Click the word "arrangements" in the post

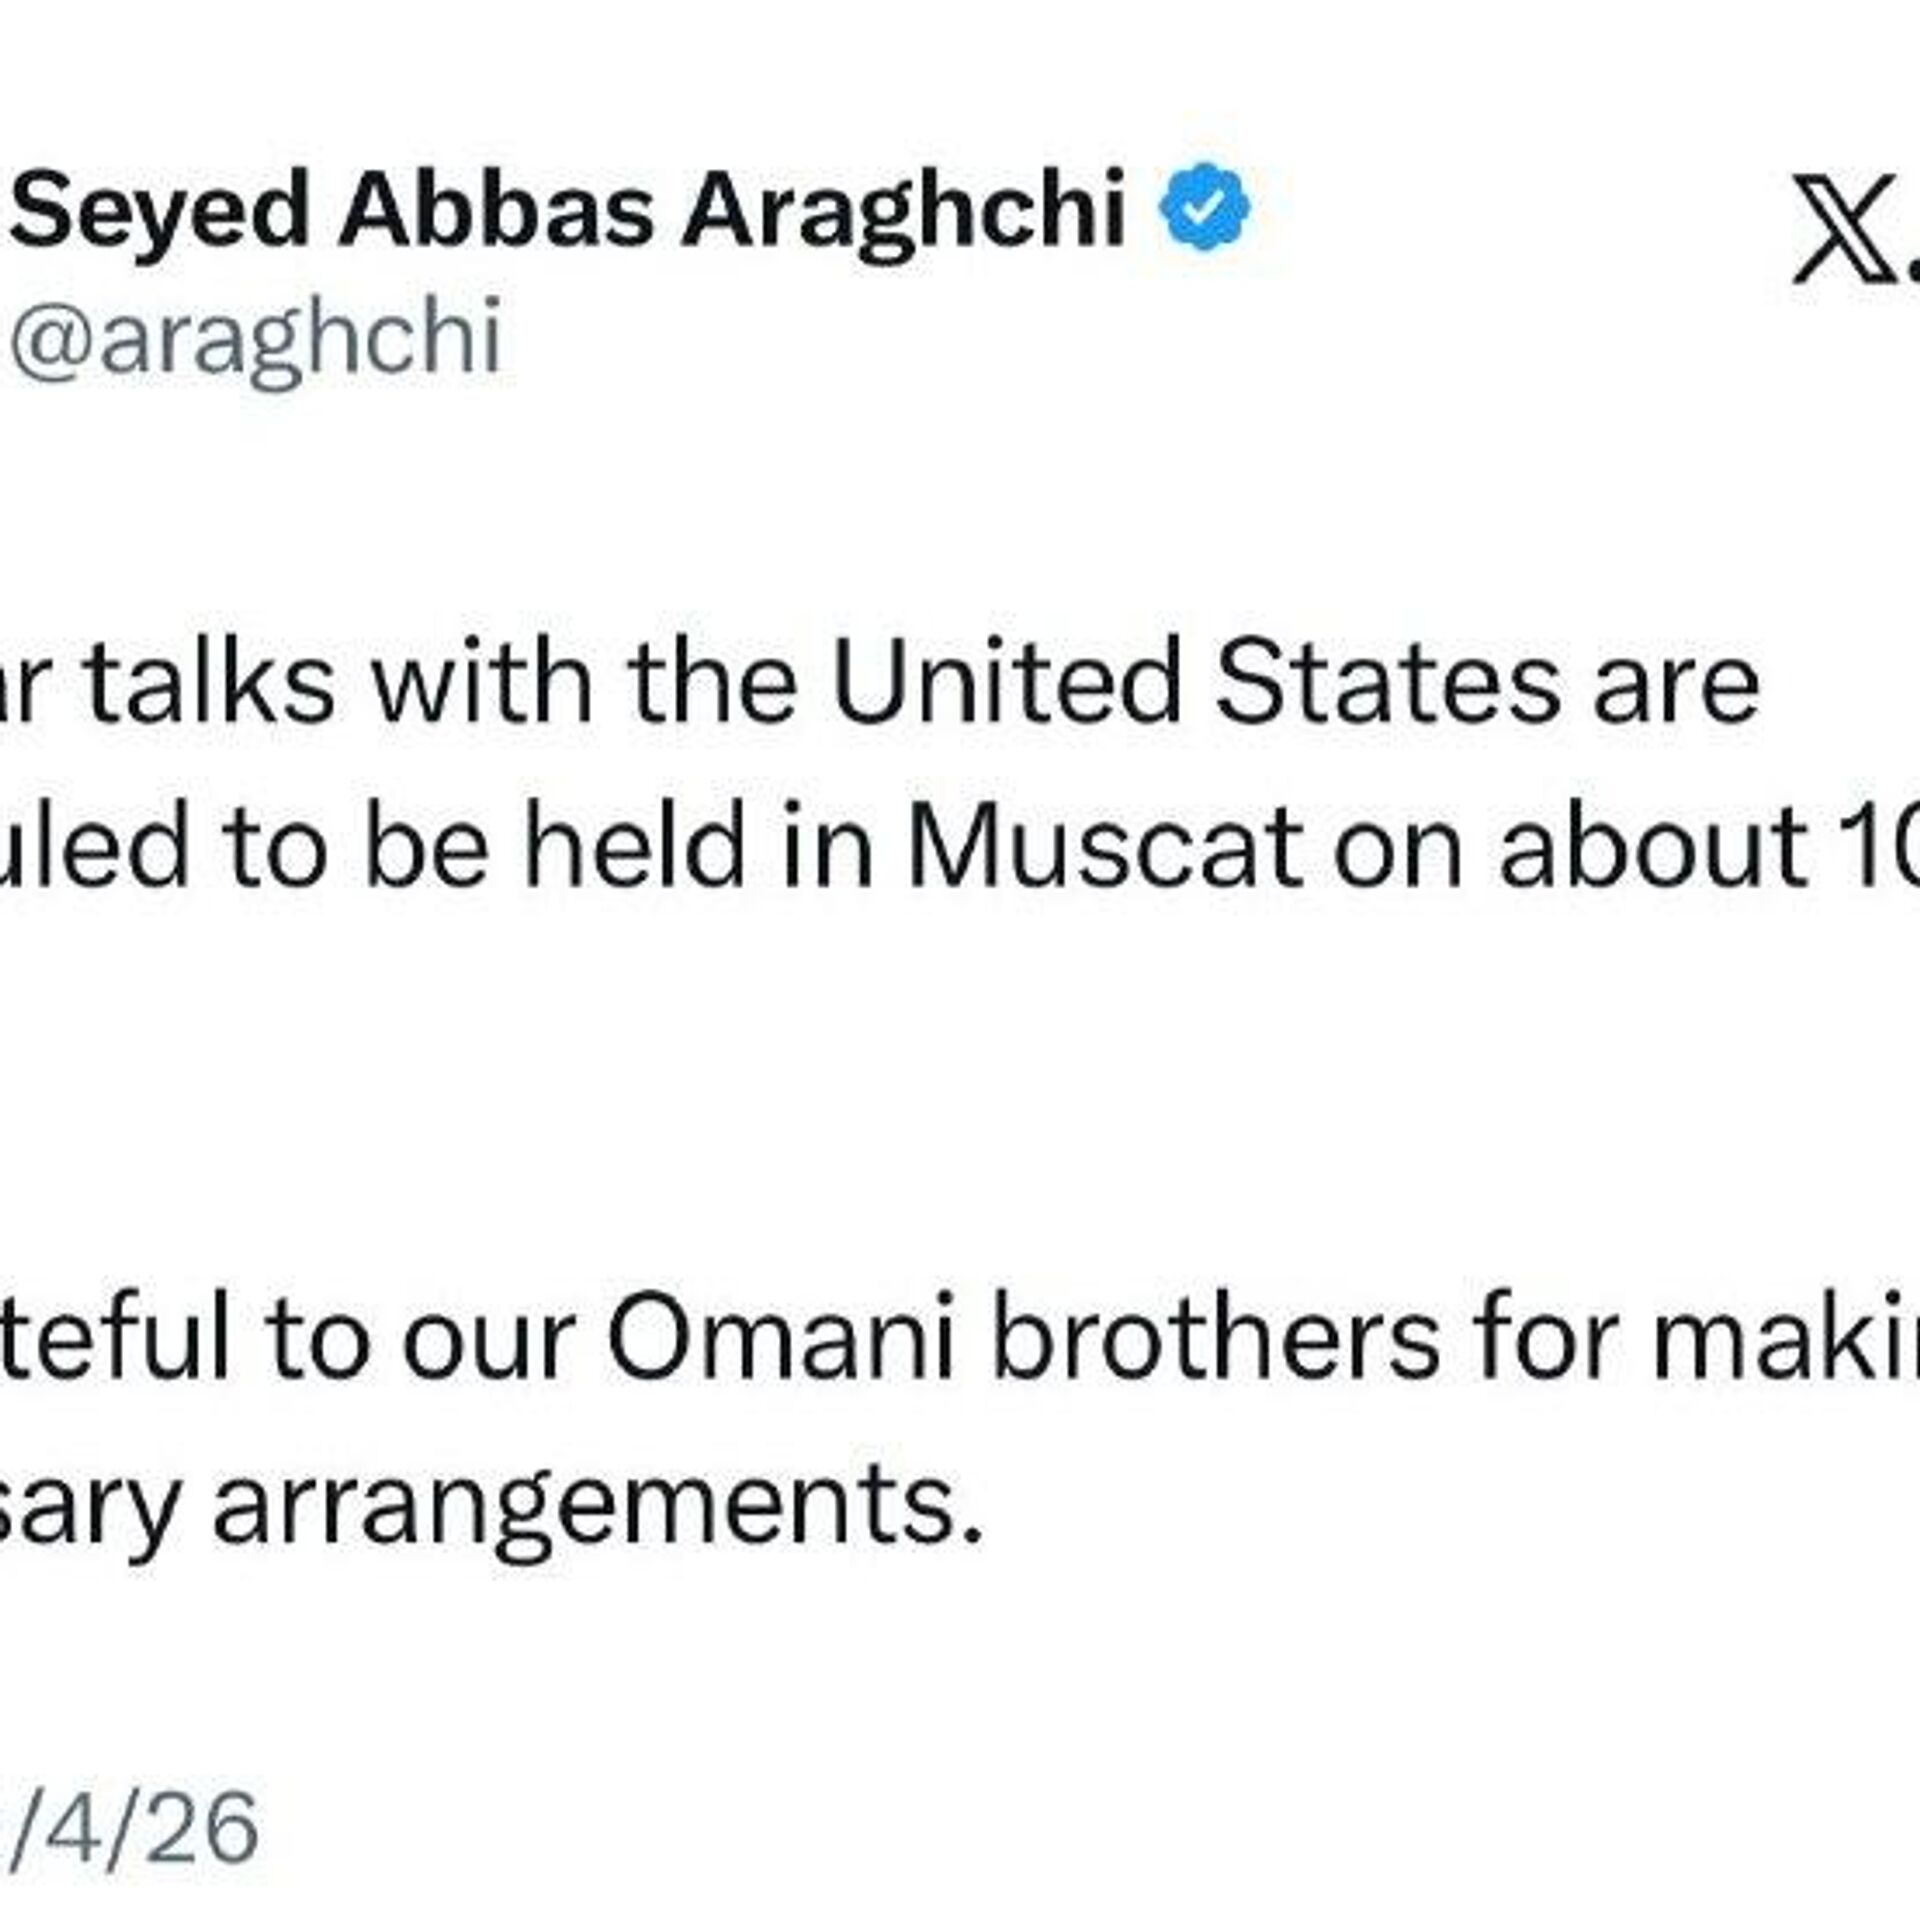click(598, 1507)
